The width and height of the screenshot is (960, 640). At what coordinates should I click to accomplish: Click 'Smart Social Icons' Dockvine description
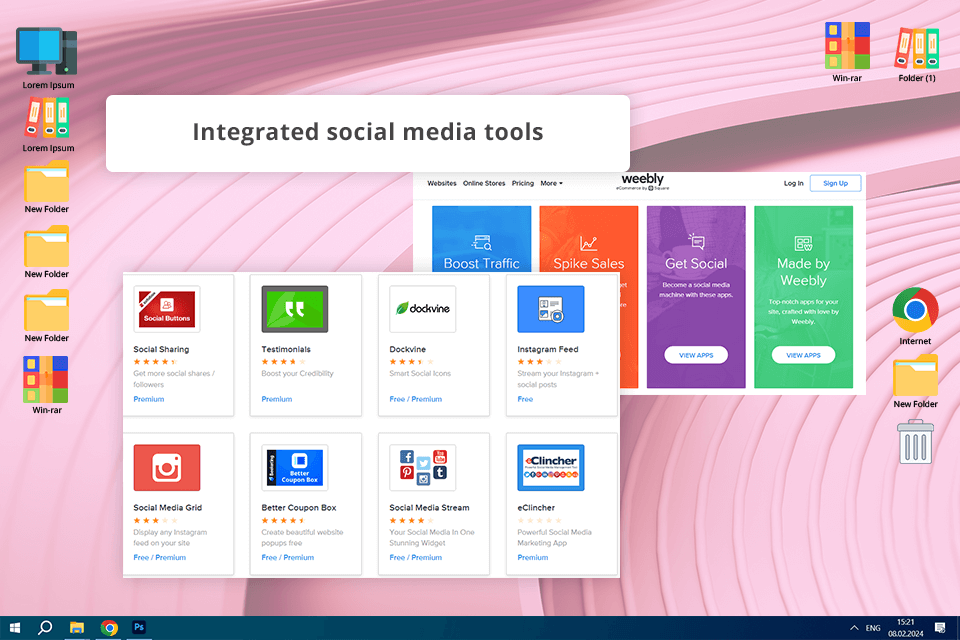coord(420,373)
